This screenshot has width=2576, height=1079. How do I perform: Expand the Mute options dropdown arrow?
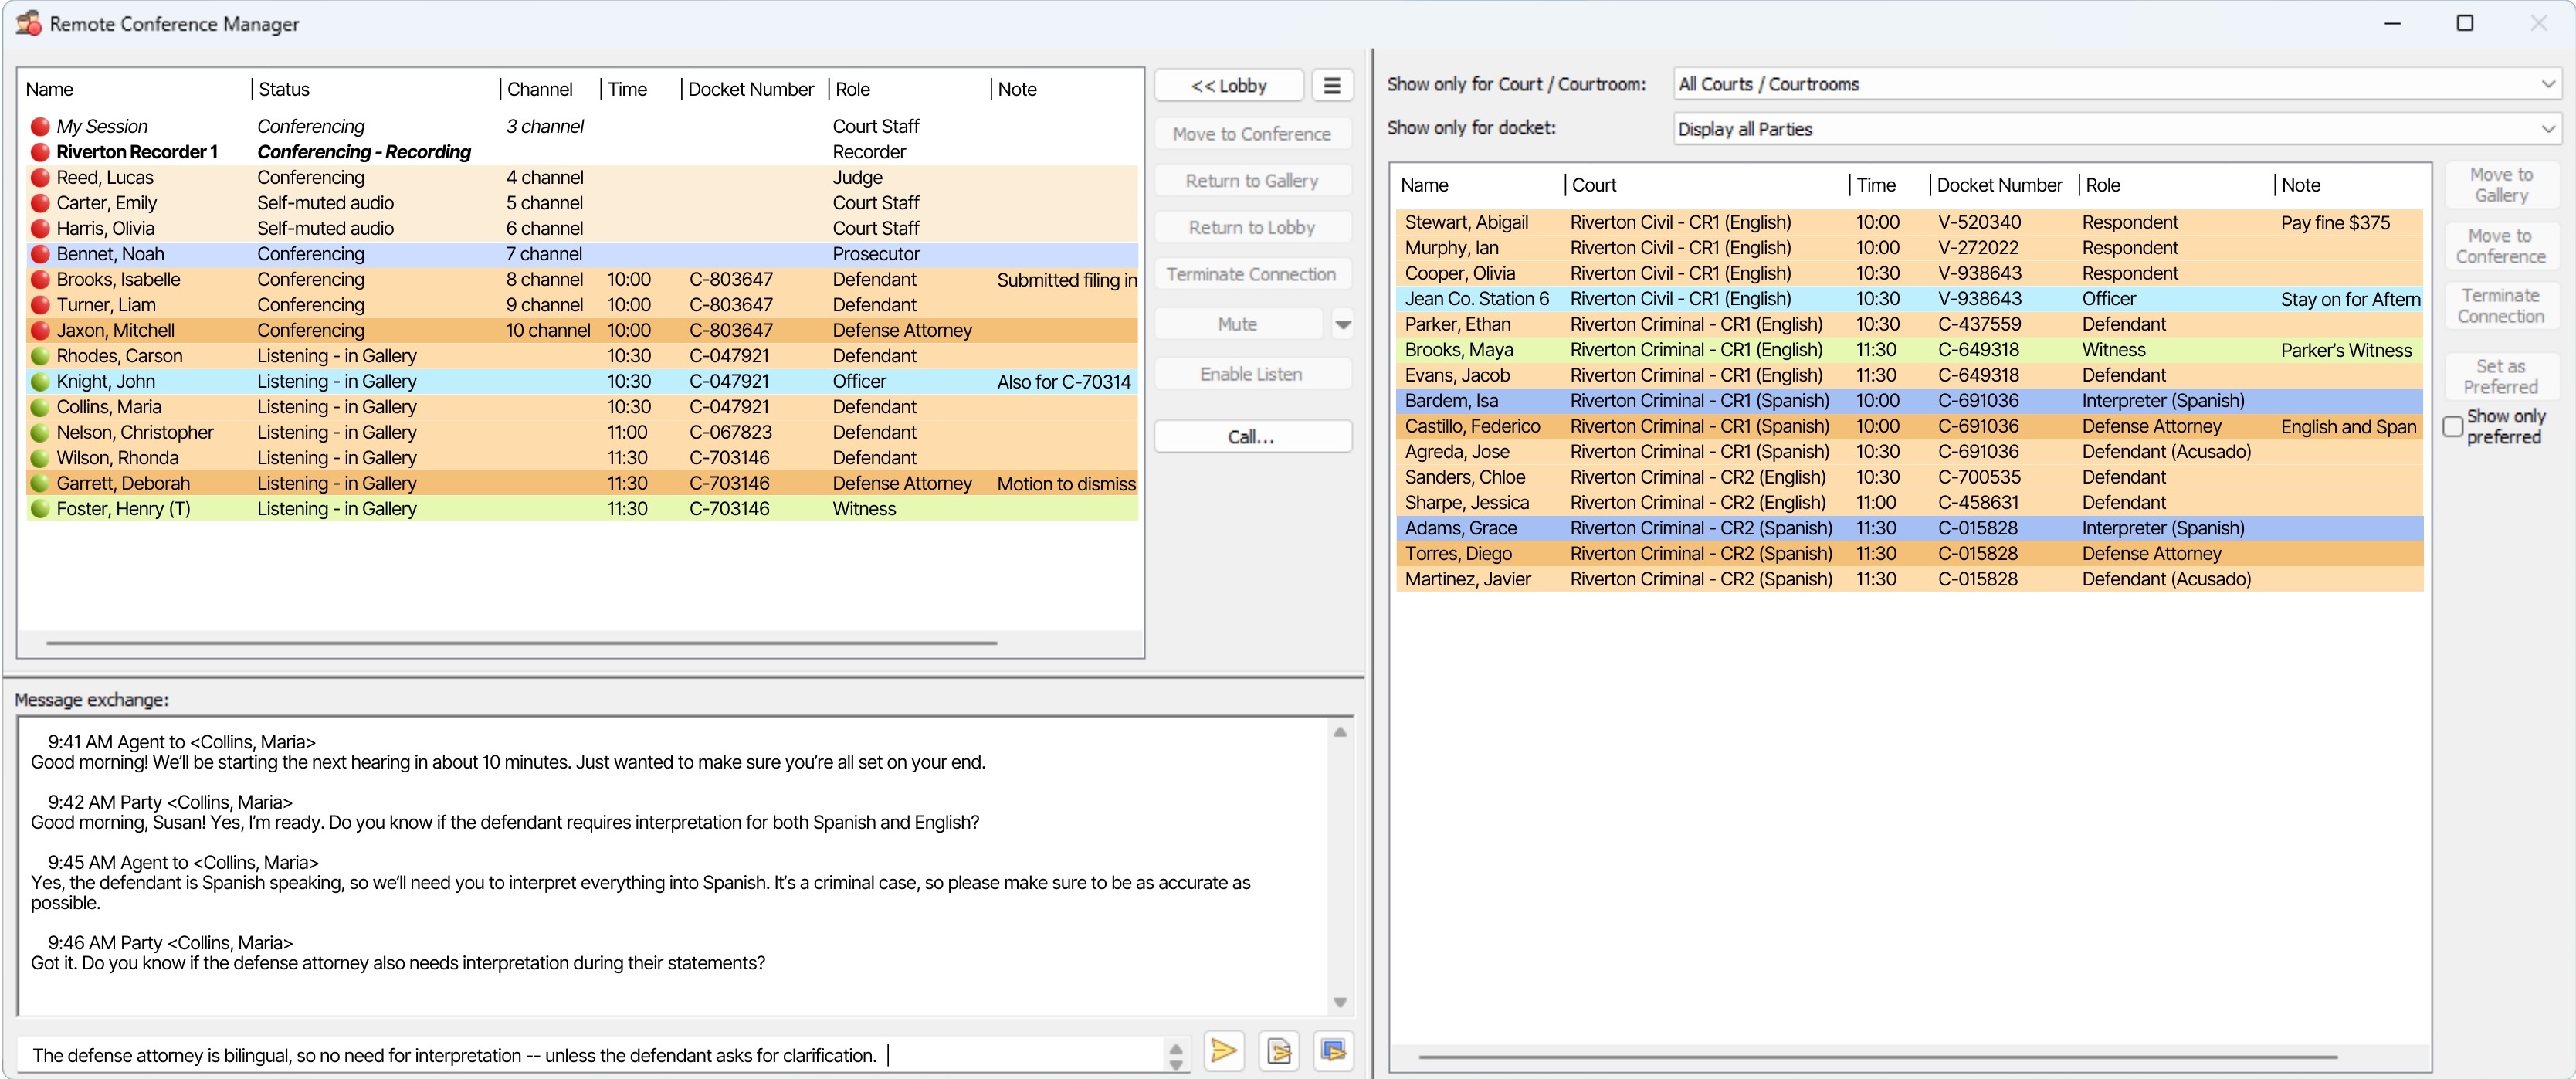[1343, 325]
